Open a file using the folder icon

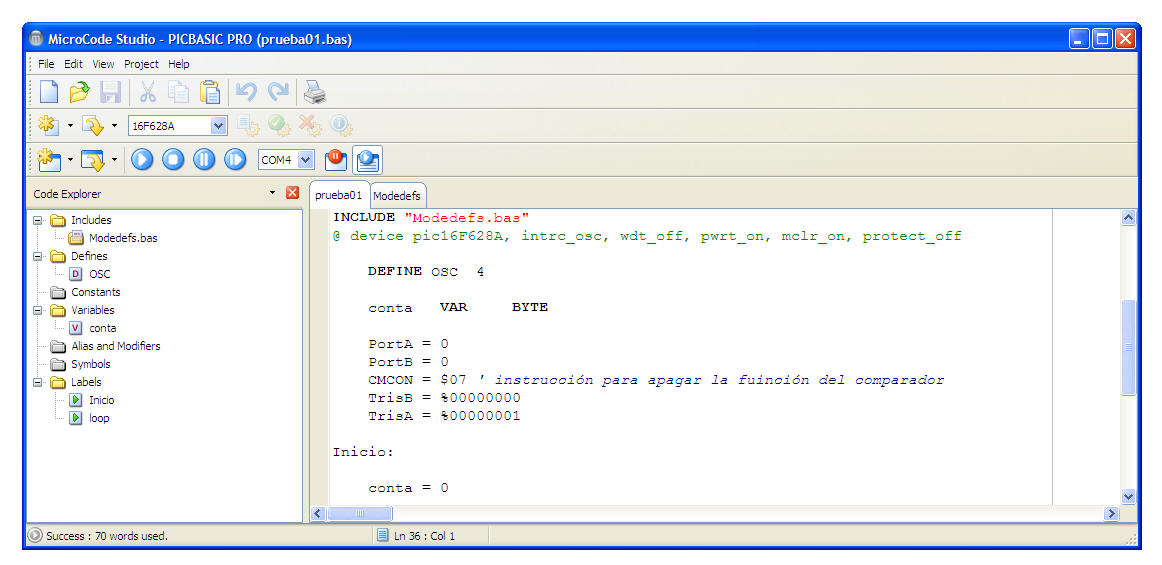coord(79,92)
